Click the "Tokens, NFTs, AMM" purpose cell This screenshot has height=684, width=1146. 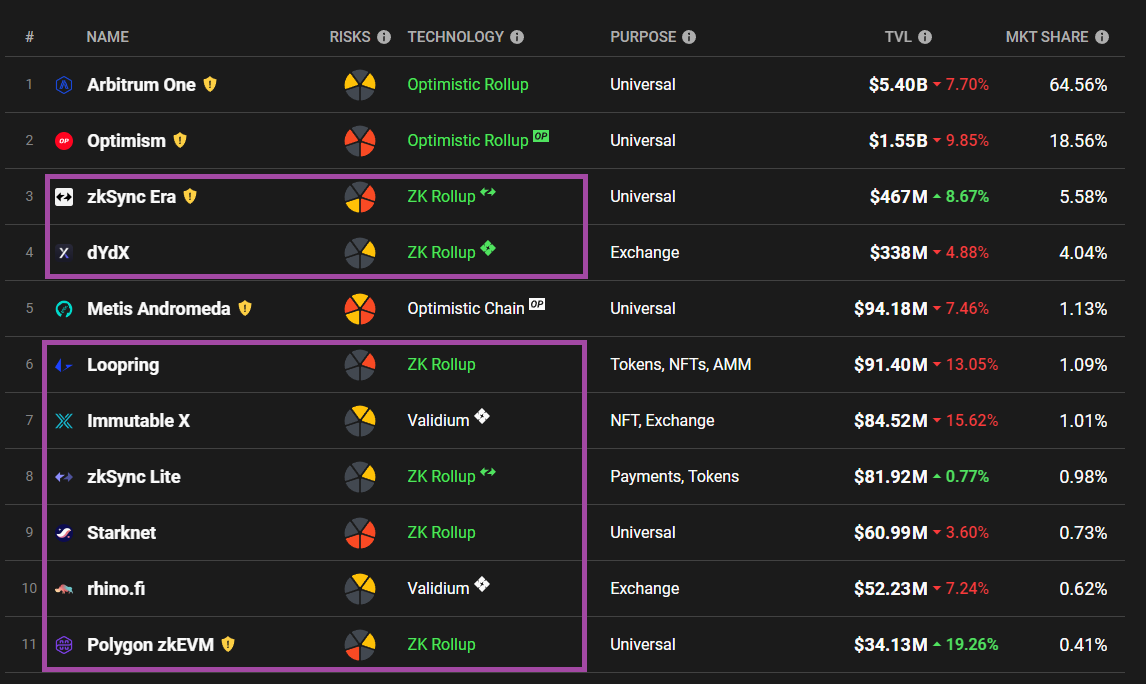point(680,365)
